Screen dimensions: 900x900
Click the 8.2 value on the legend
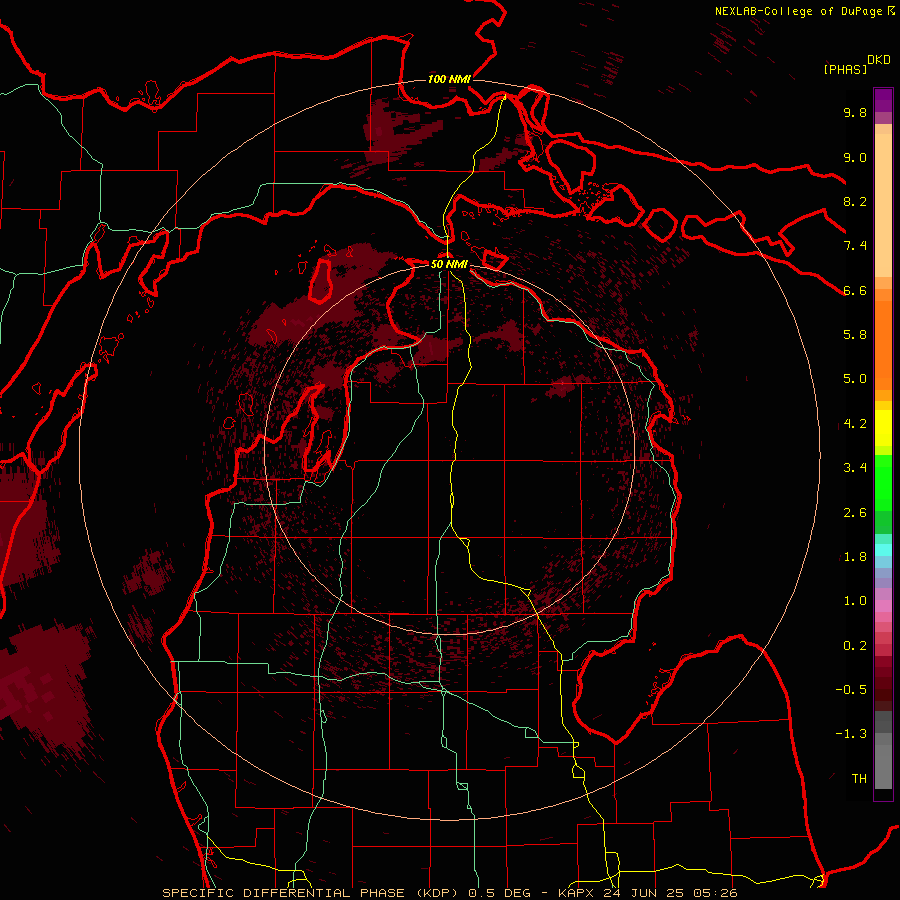tap(855, 201)
